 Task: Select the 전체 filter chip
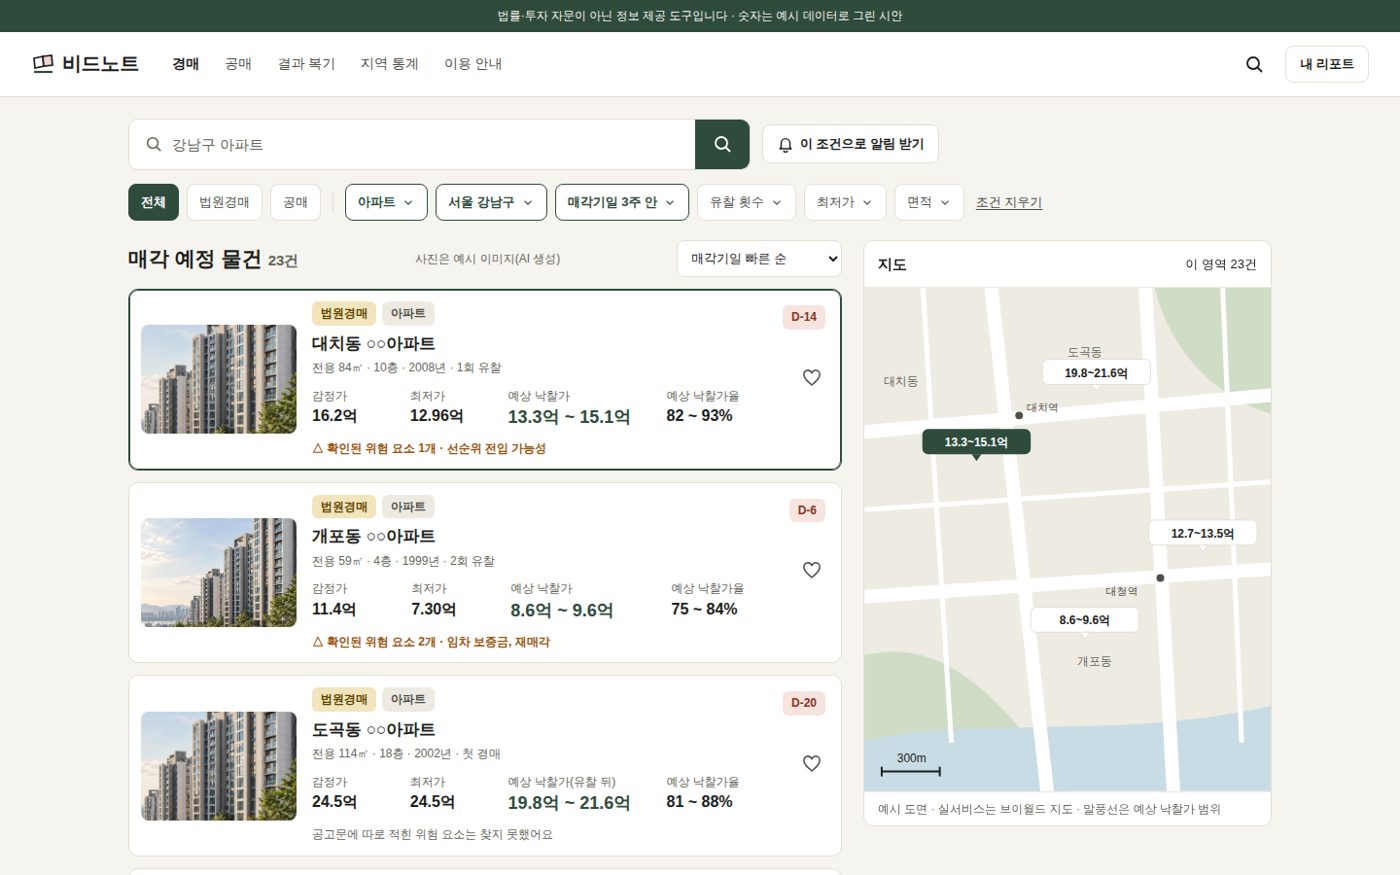pos(153,202)
